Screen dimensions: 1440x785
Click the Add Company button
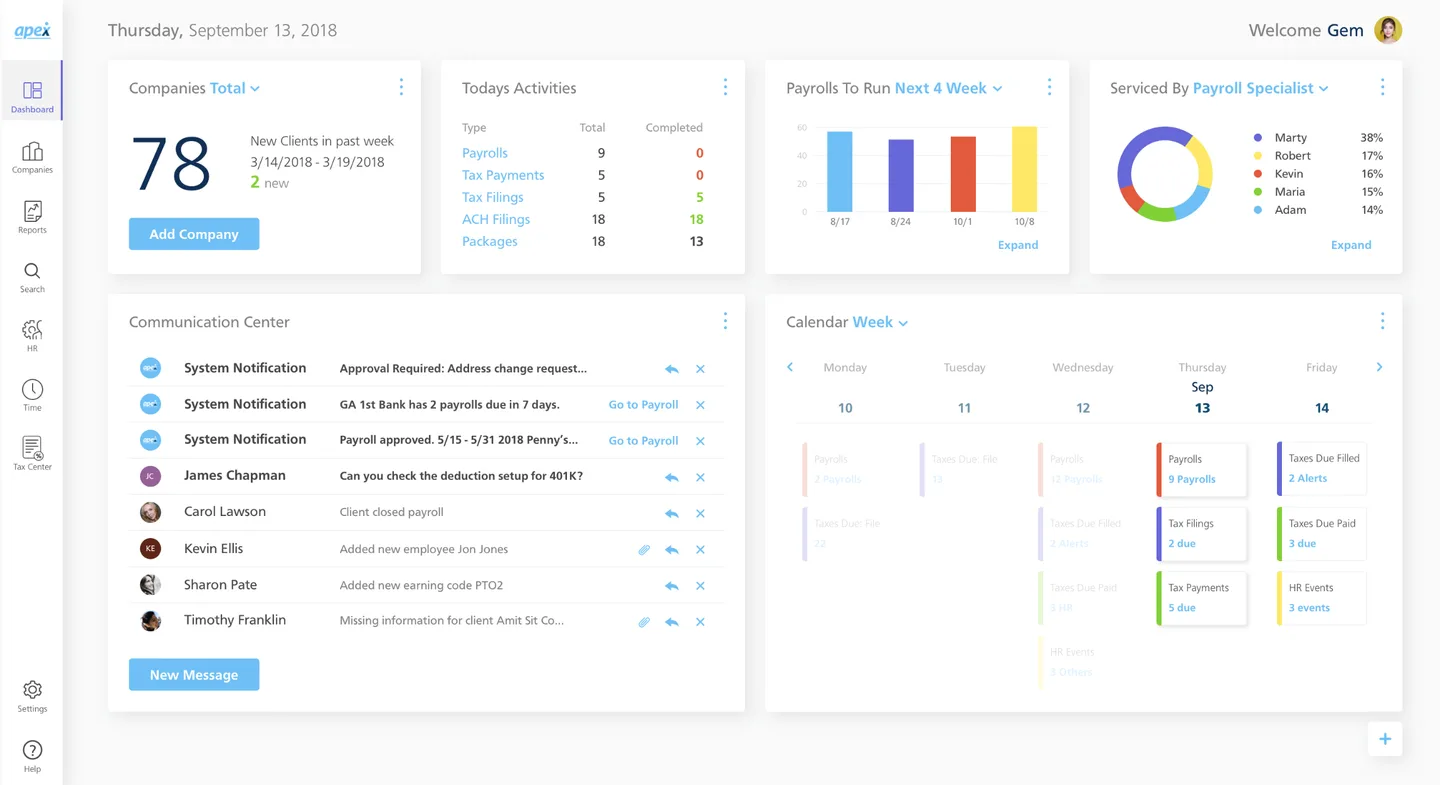[193, 233]
